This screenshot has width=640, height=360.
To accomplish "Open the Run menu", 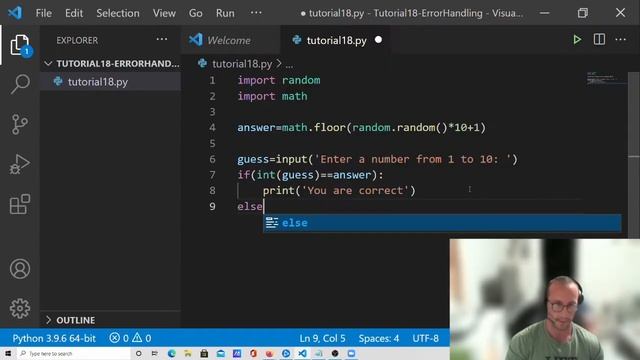I will click(x=225, y=13).
